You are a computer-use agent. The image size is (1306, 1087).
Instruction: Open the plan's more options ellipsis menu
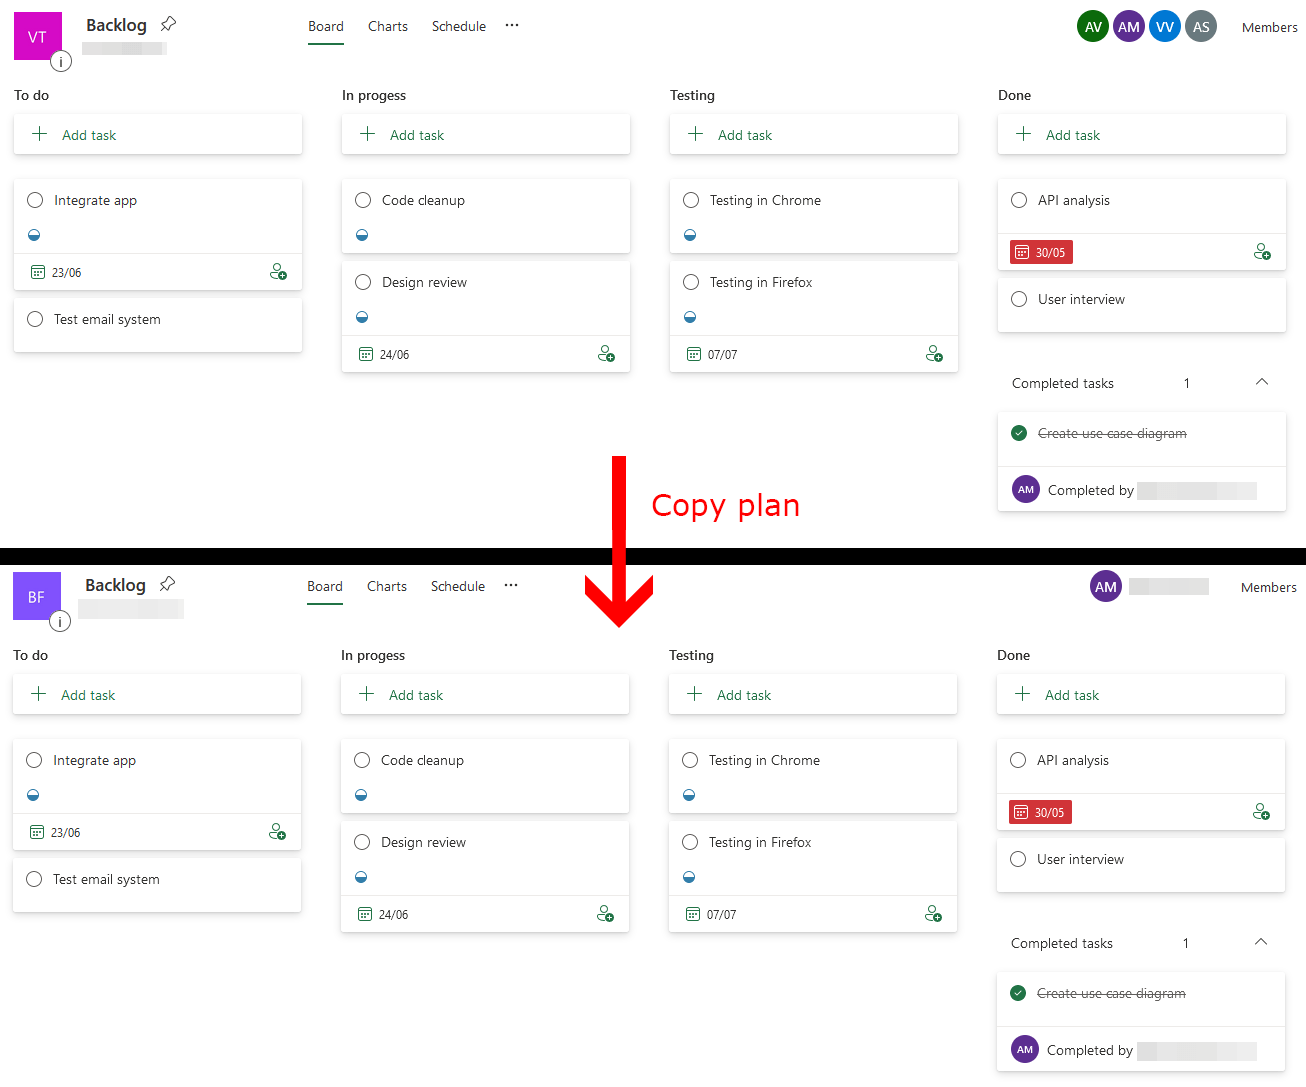click(x=512, y=26)
